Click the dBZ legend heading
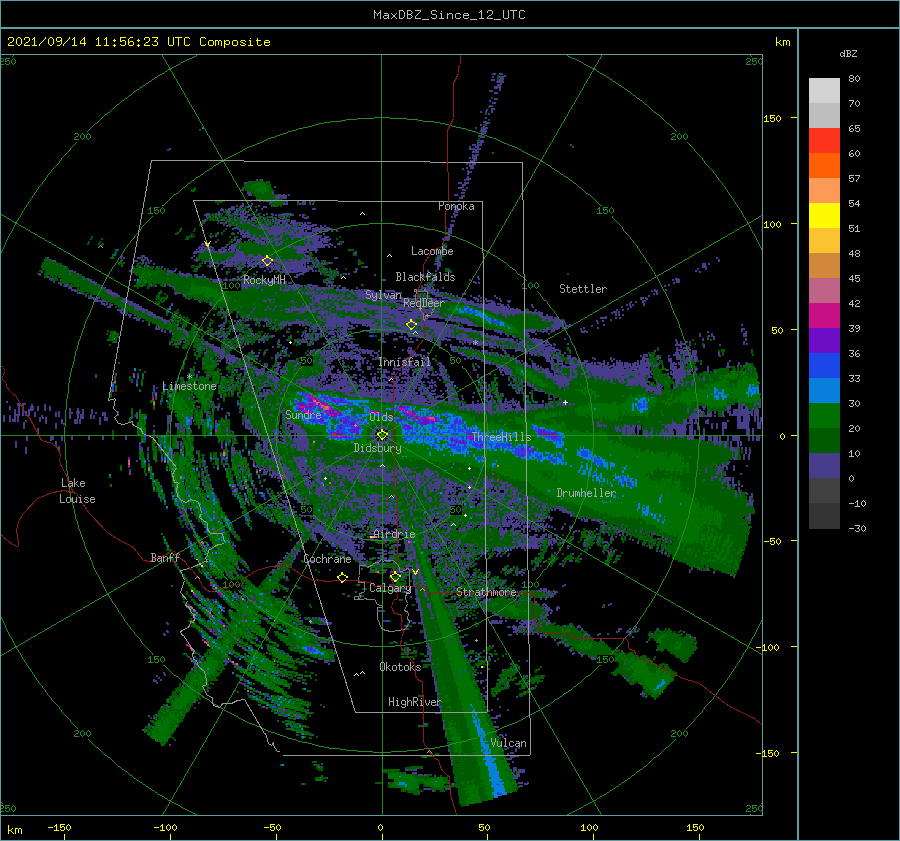 click(848, 53)
